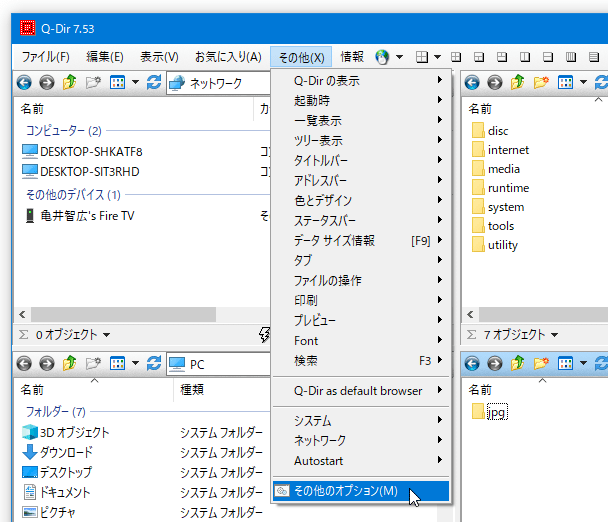This screenshot has width=608, height=522.
Task: Create new folder in ネットワーク pane
Action: (x=93, y=82)
